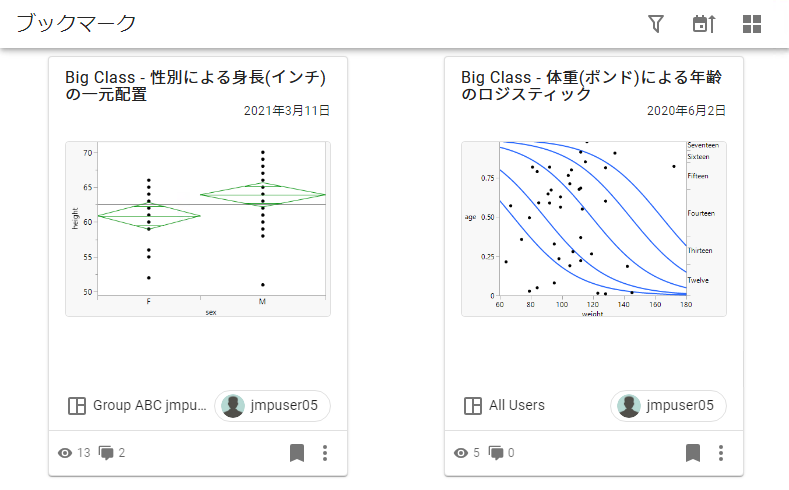
Task: Open jmpuser05 chip on the first card
Action: click(272, 406)
